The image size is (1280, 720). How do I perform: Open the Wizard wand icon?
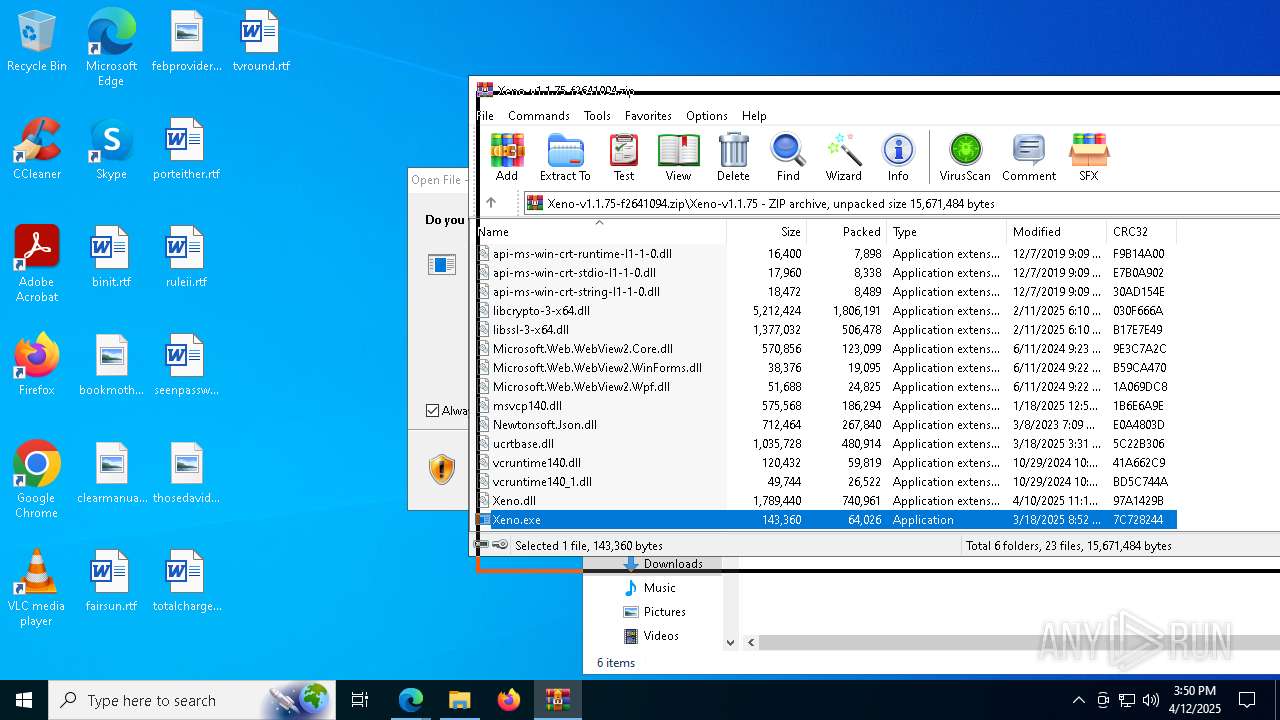tap(843, 158)
